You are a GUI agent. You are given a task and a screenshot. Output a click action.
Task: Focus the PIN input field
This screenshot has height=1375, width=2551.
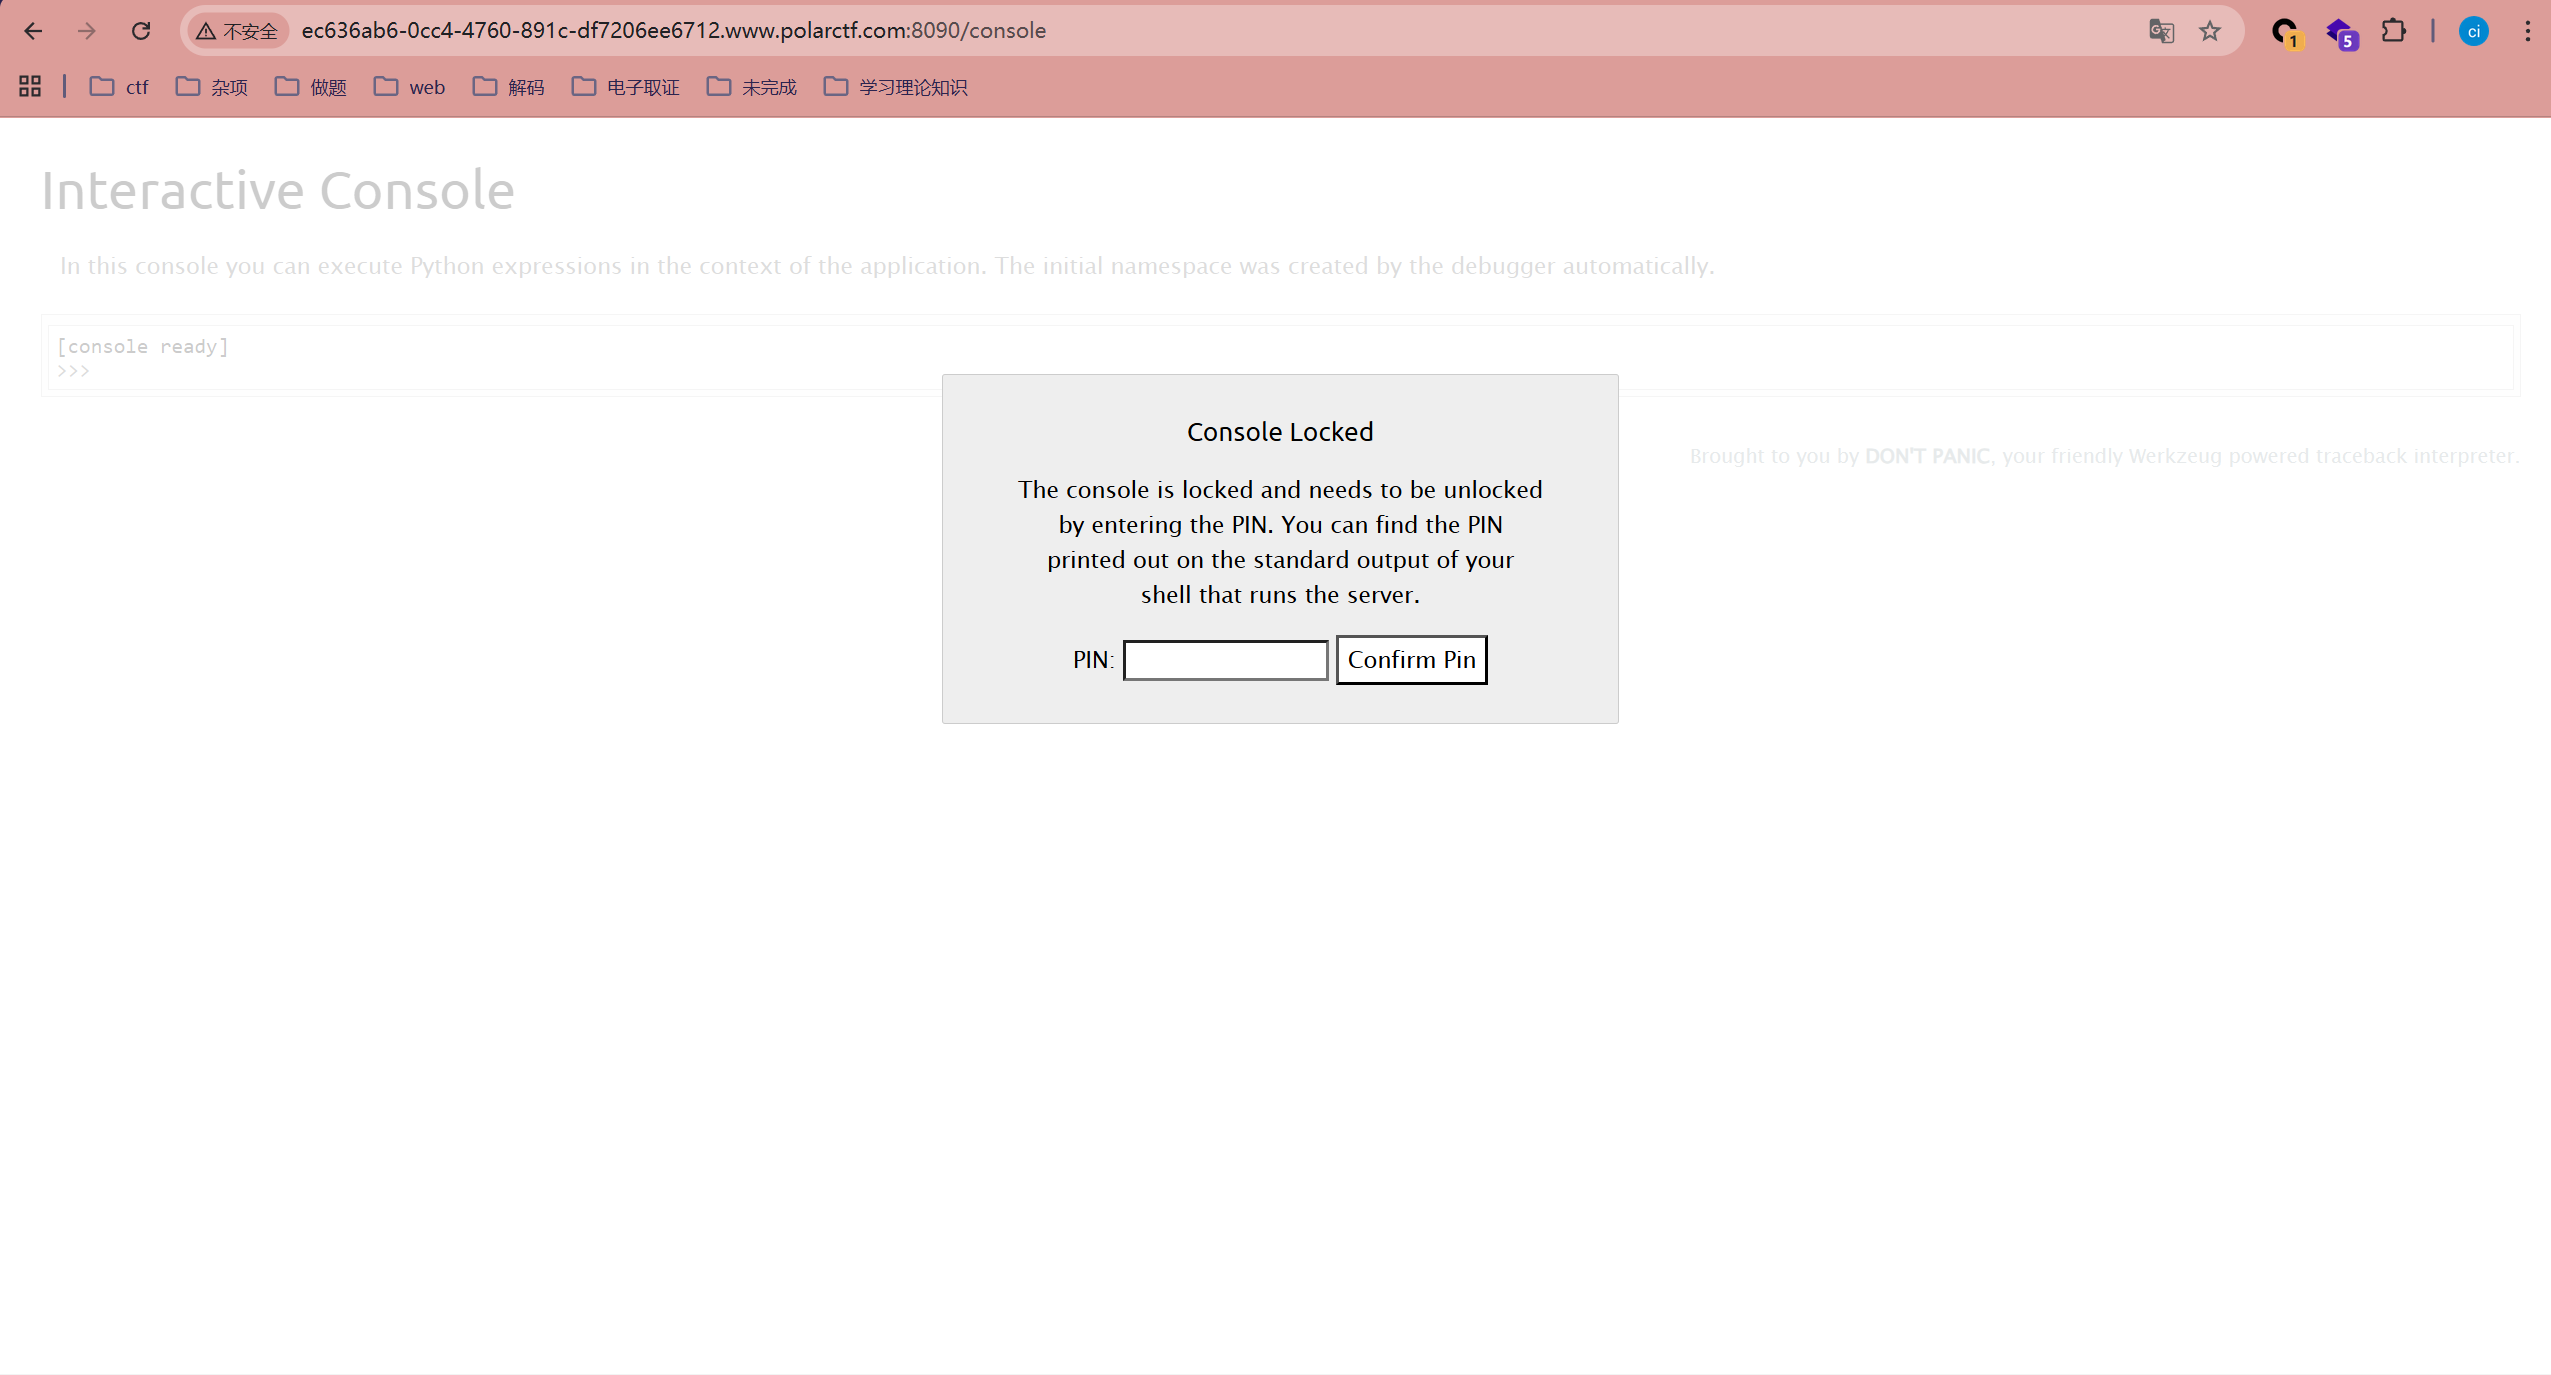1225,660
